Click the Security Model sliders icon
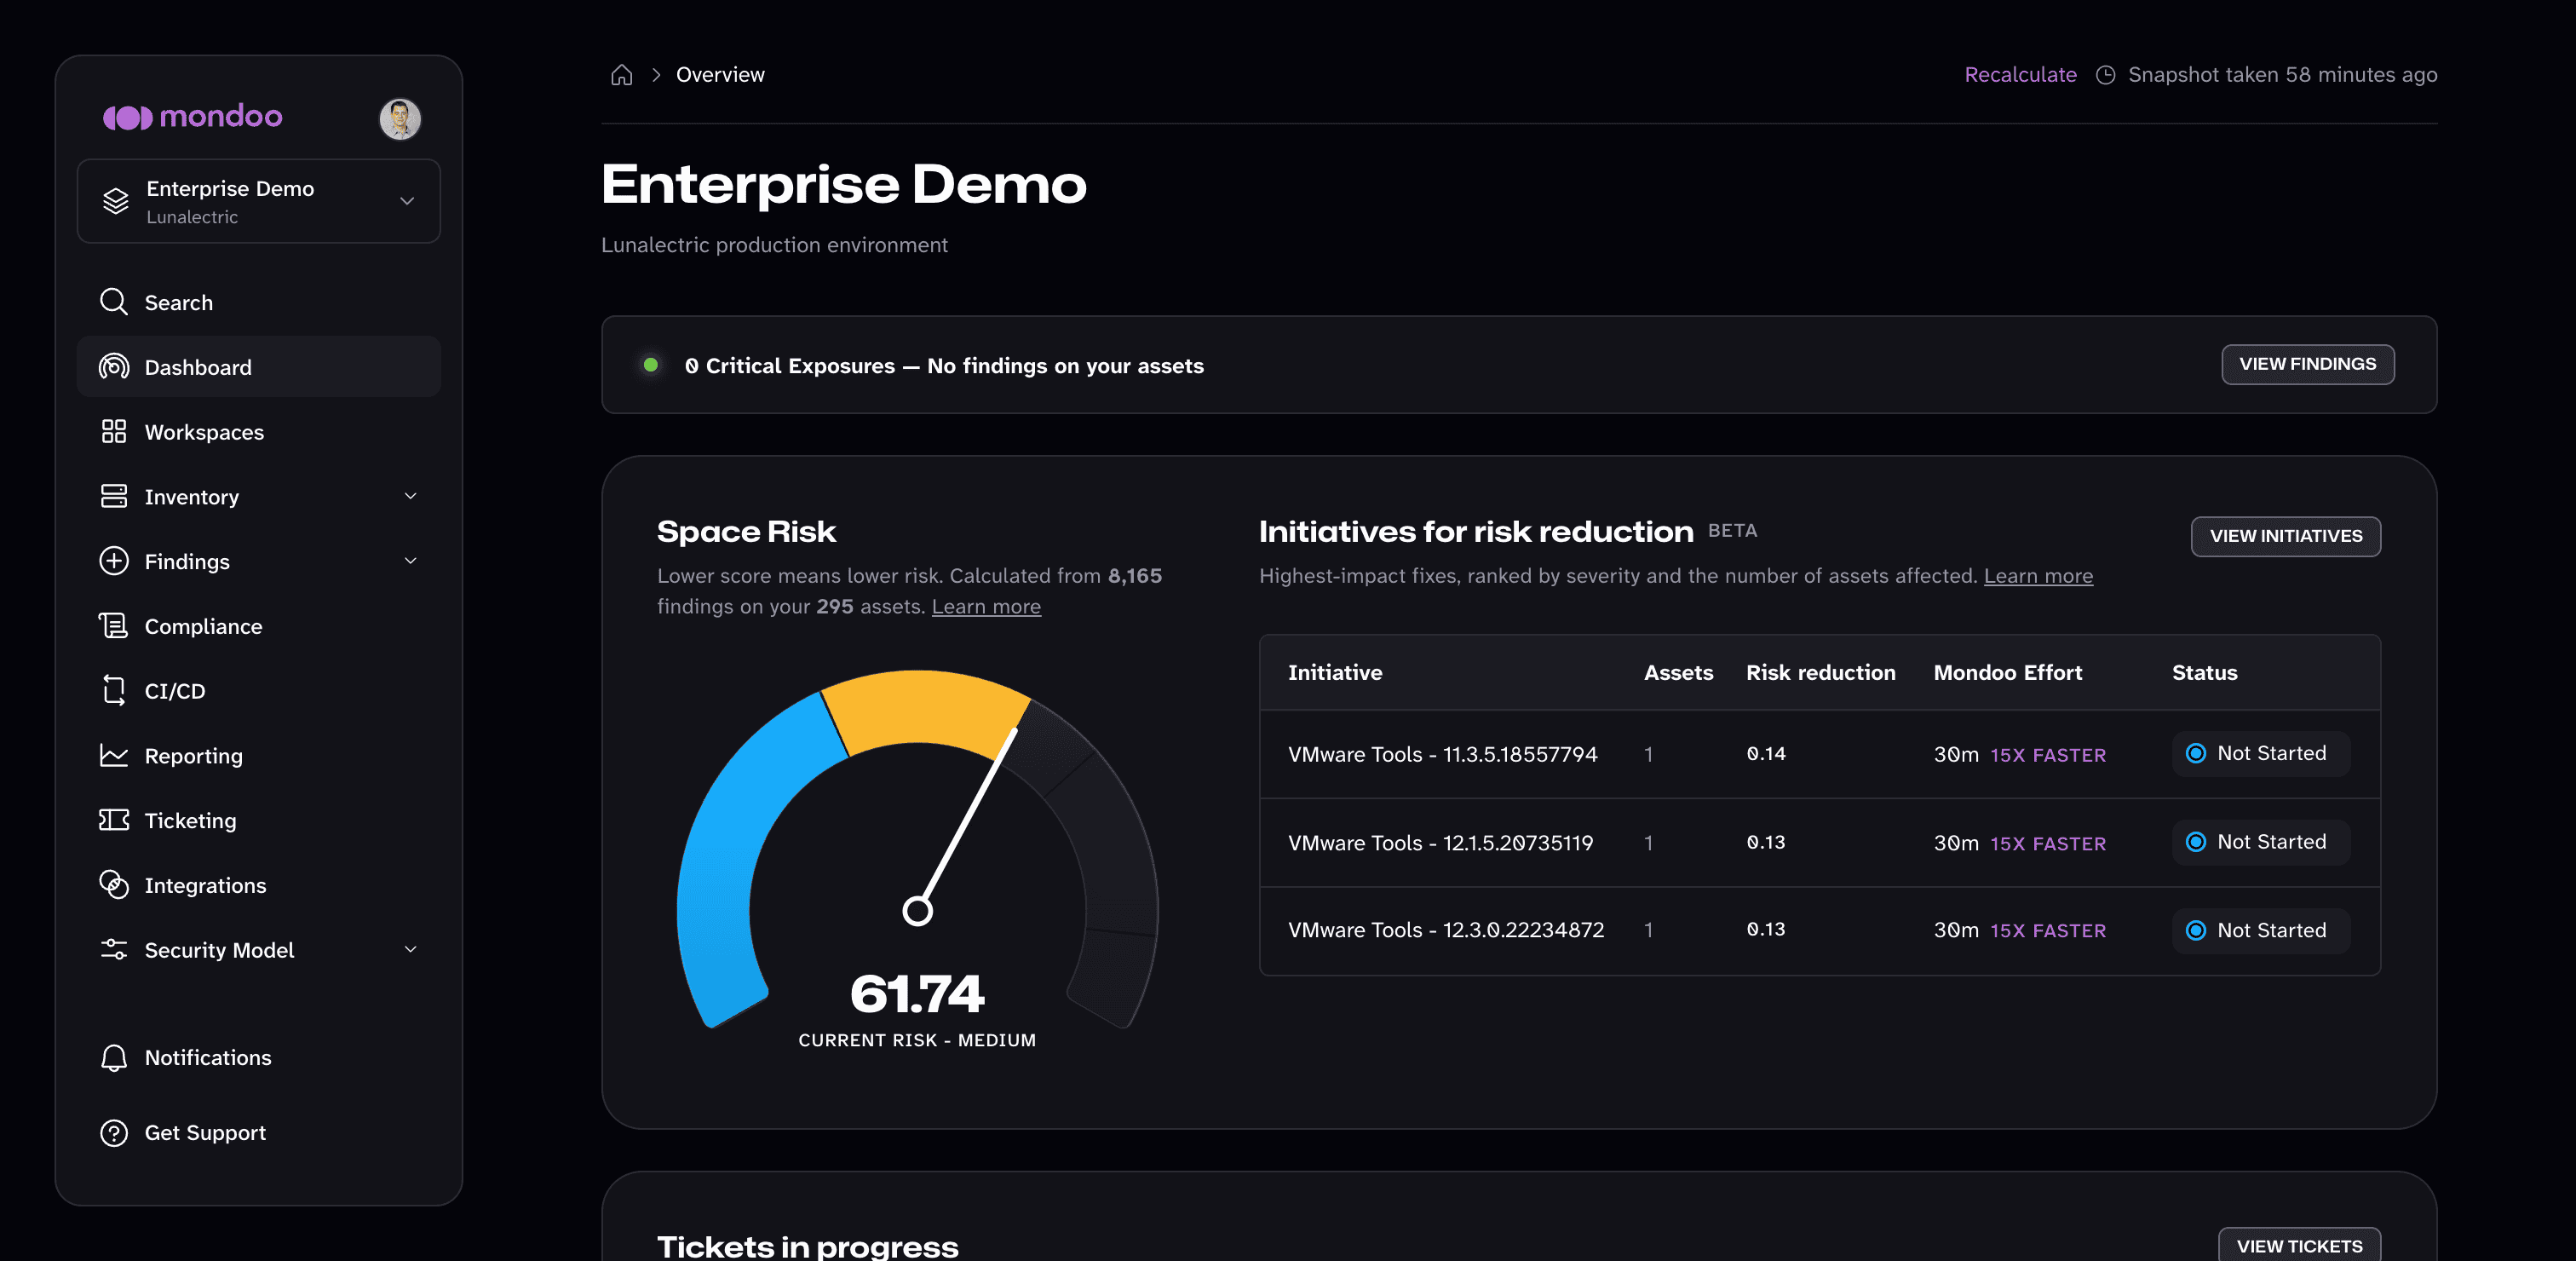Viewport: 2576px width, 1261px height. [114, 949]
